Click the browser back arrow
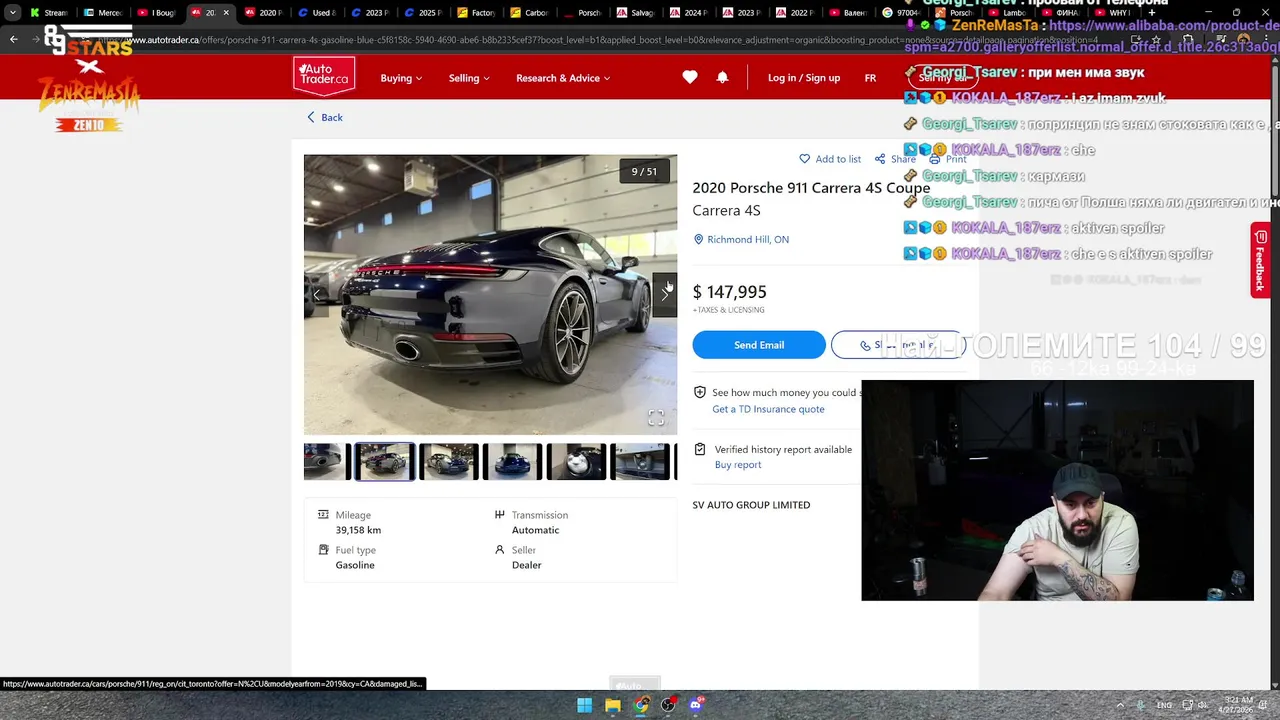1280x720 pixels. 13,39
